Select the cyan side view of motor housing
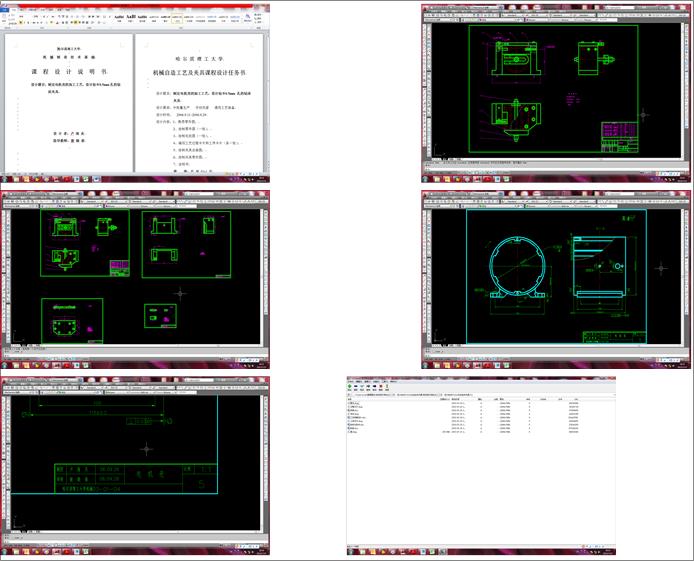 (599, 267)
